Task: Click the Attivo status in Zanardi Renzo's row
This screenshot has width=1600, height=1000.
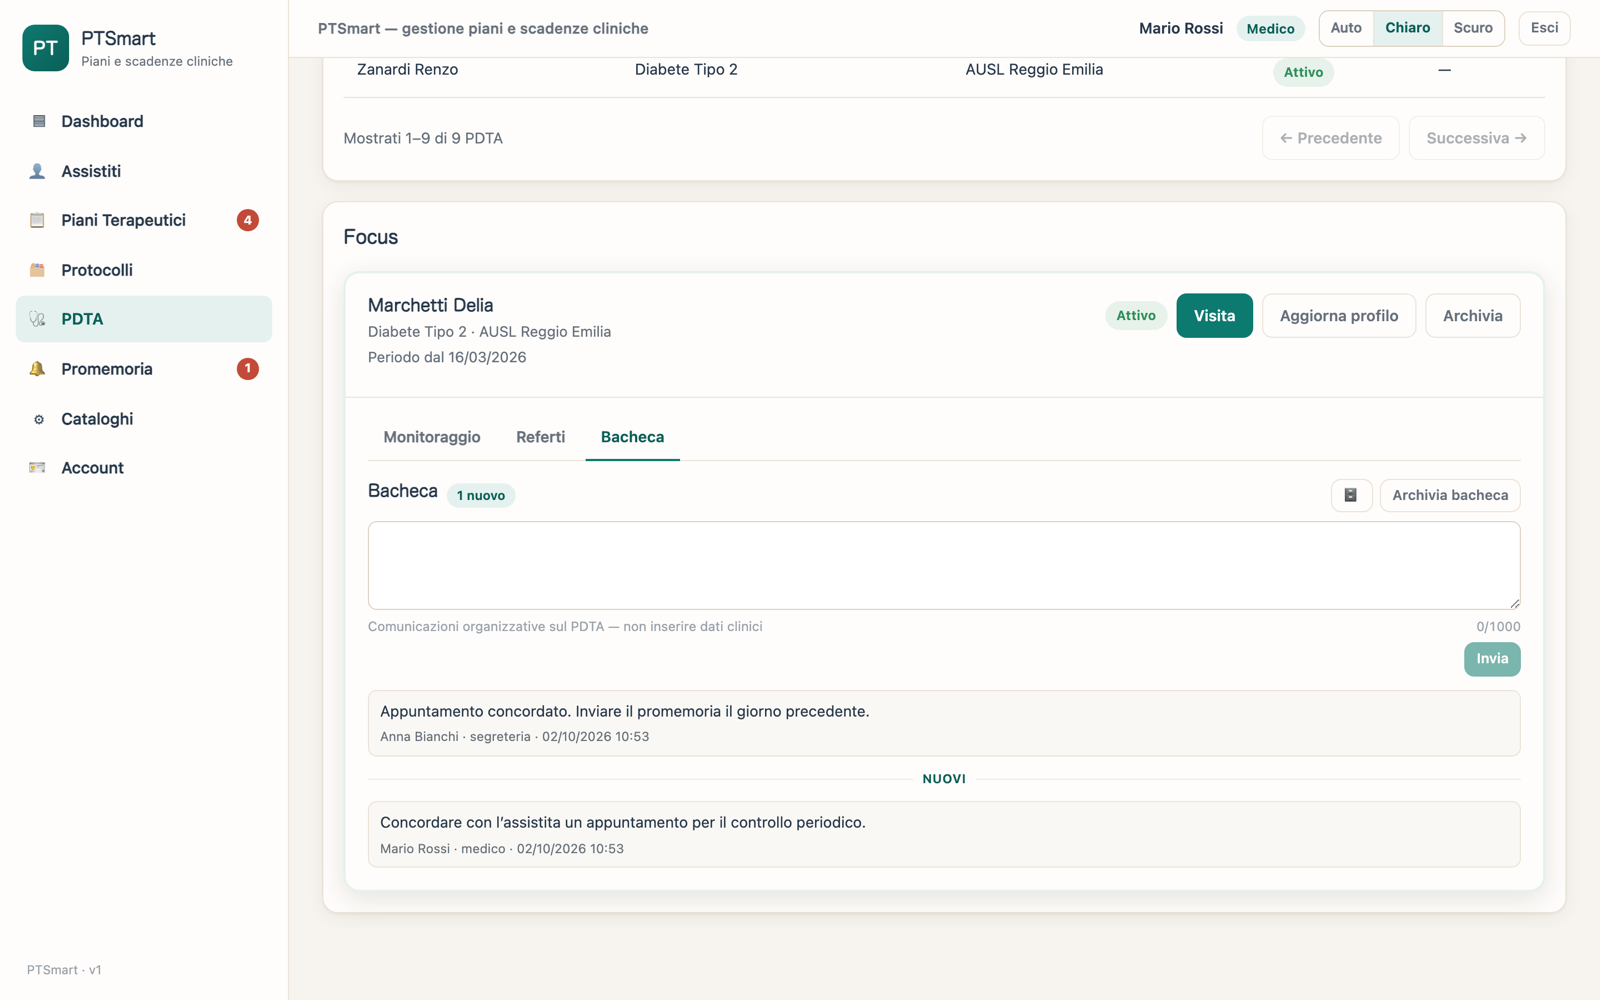Action: click(1303, 72)
